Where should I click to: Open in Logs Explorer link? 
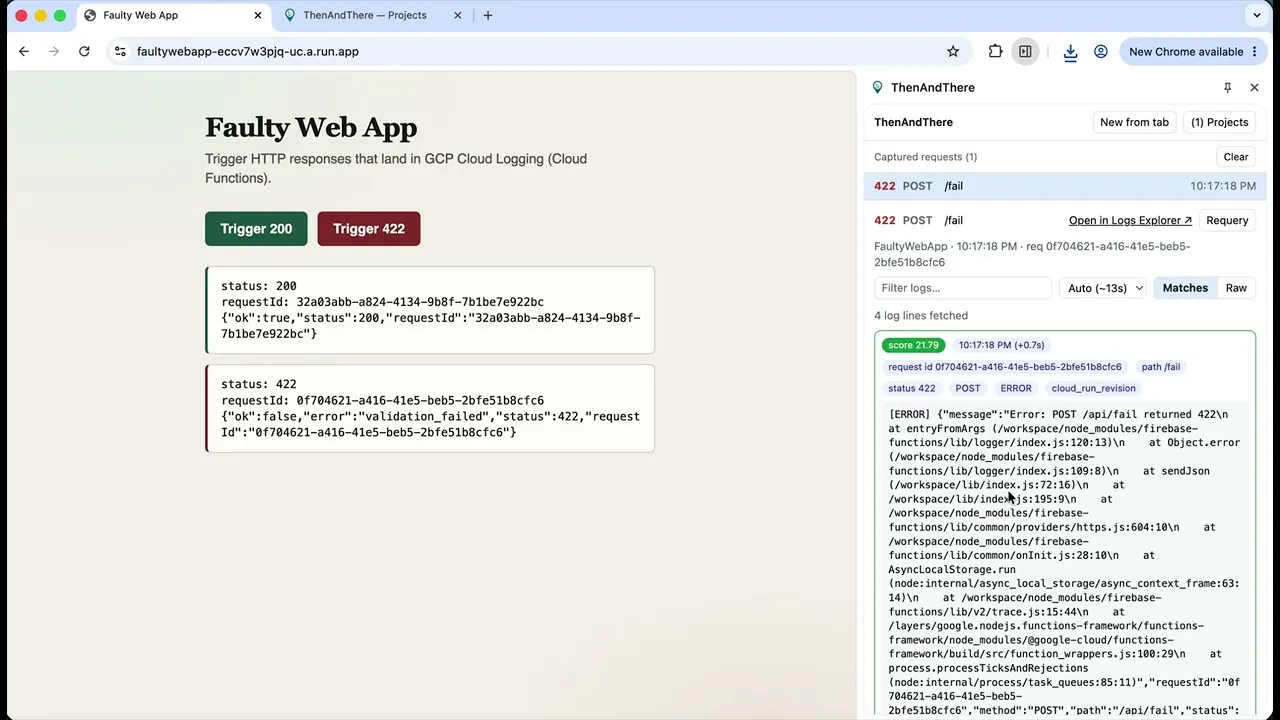1130,220
